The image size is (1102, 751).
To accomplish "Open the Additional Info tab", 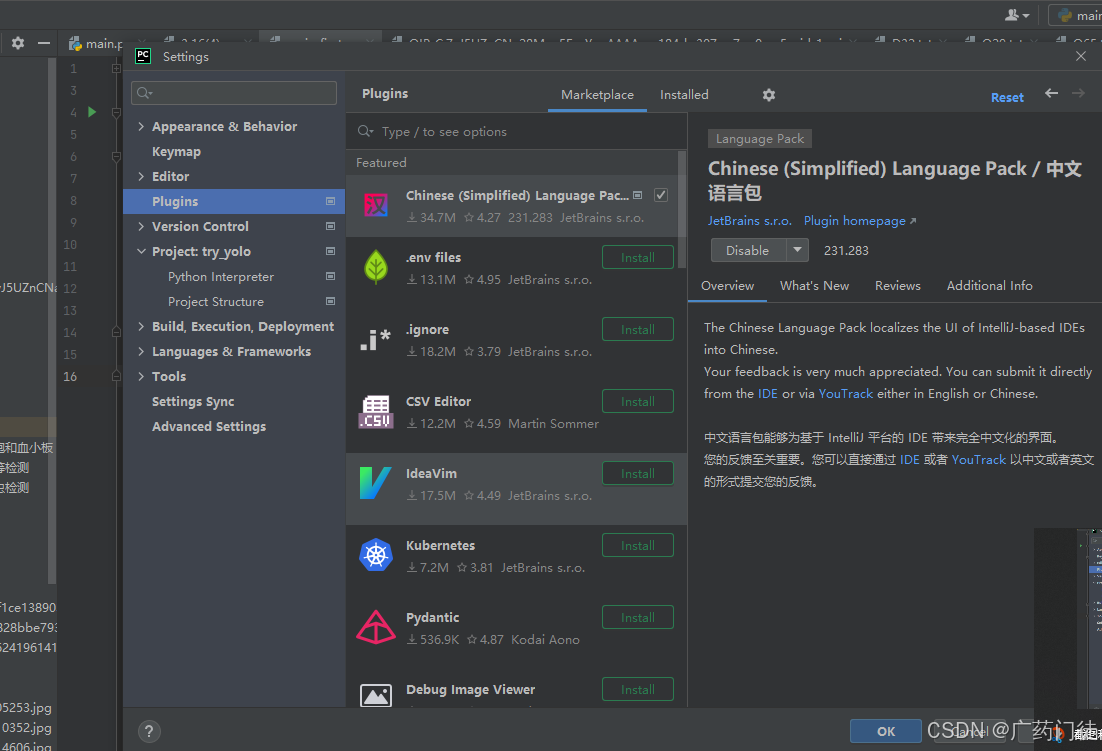I will point(990,286).
